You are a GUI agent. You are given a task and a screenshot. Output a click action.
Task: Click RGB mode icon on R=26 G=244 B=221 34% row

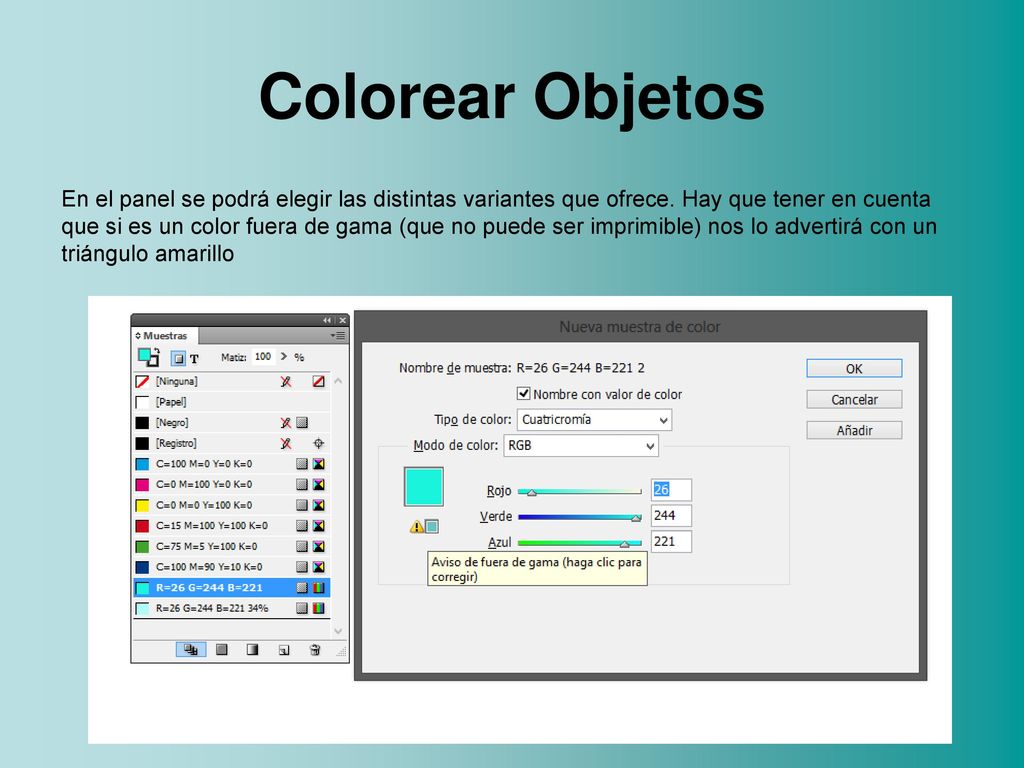pos(318,608)
